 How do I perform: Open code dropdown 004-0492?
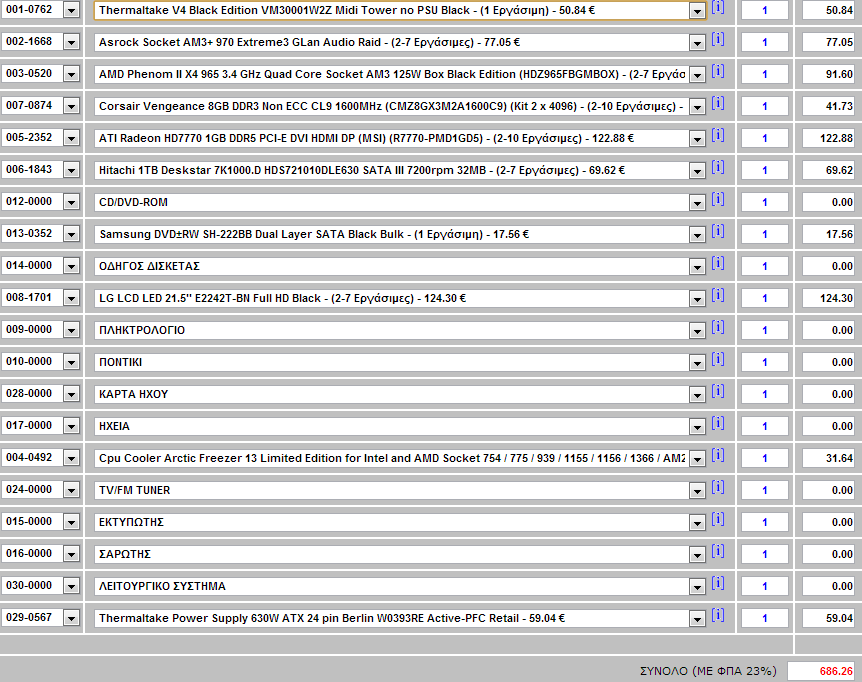coord(71,458)
